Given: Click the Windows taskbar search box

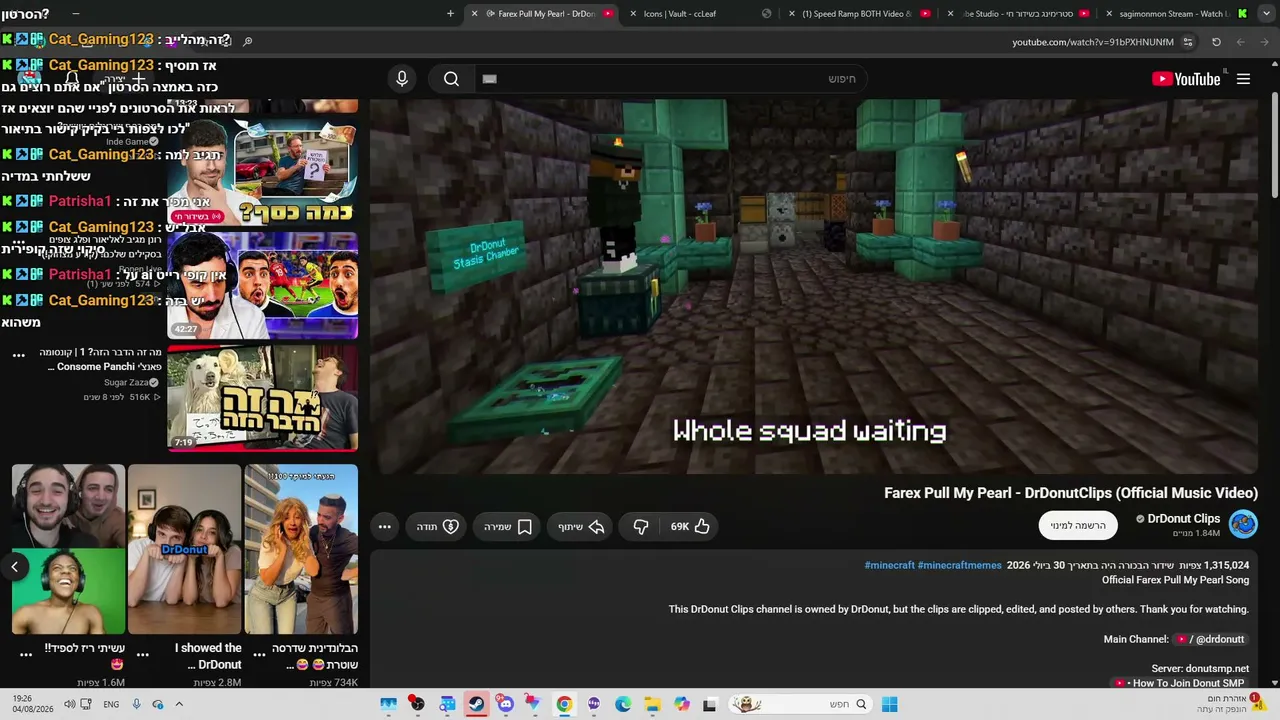Looking at the screenshot, I should click(799, 704).
